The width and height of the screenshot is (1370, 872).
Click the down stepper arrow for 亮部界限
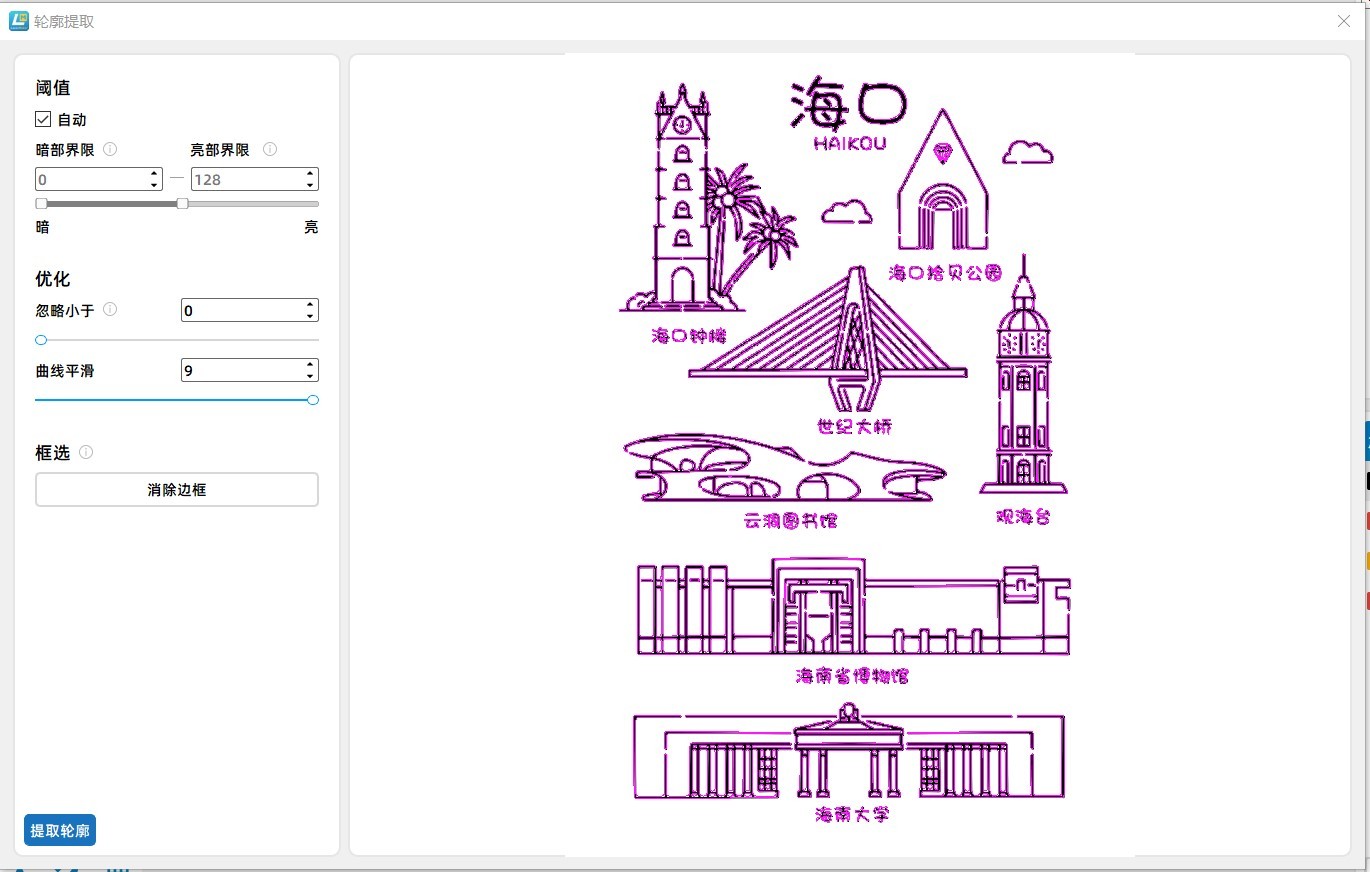click(x=311, y=185)
